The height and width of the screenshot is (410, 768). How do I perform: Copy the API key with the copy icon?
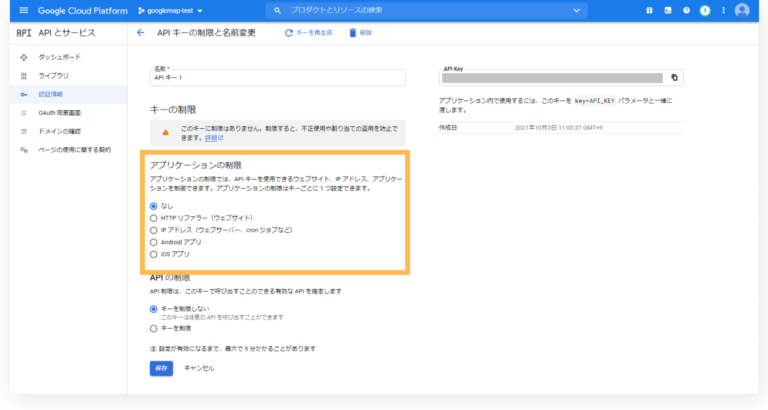674,77
